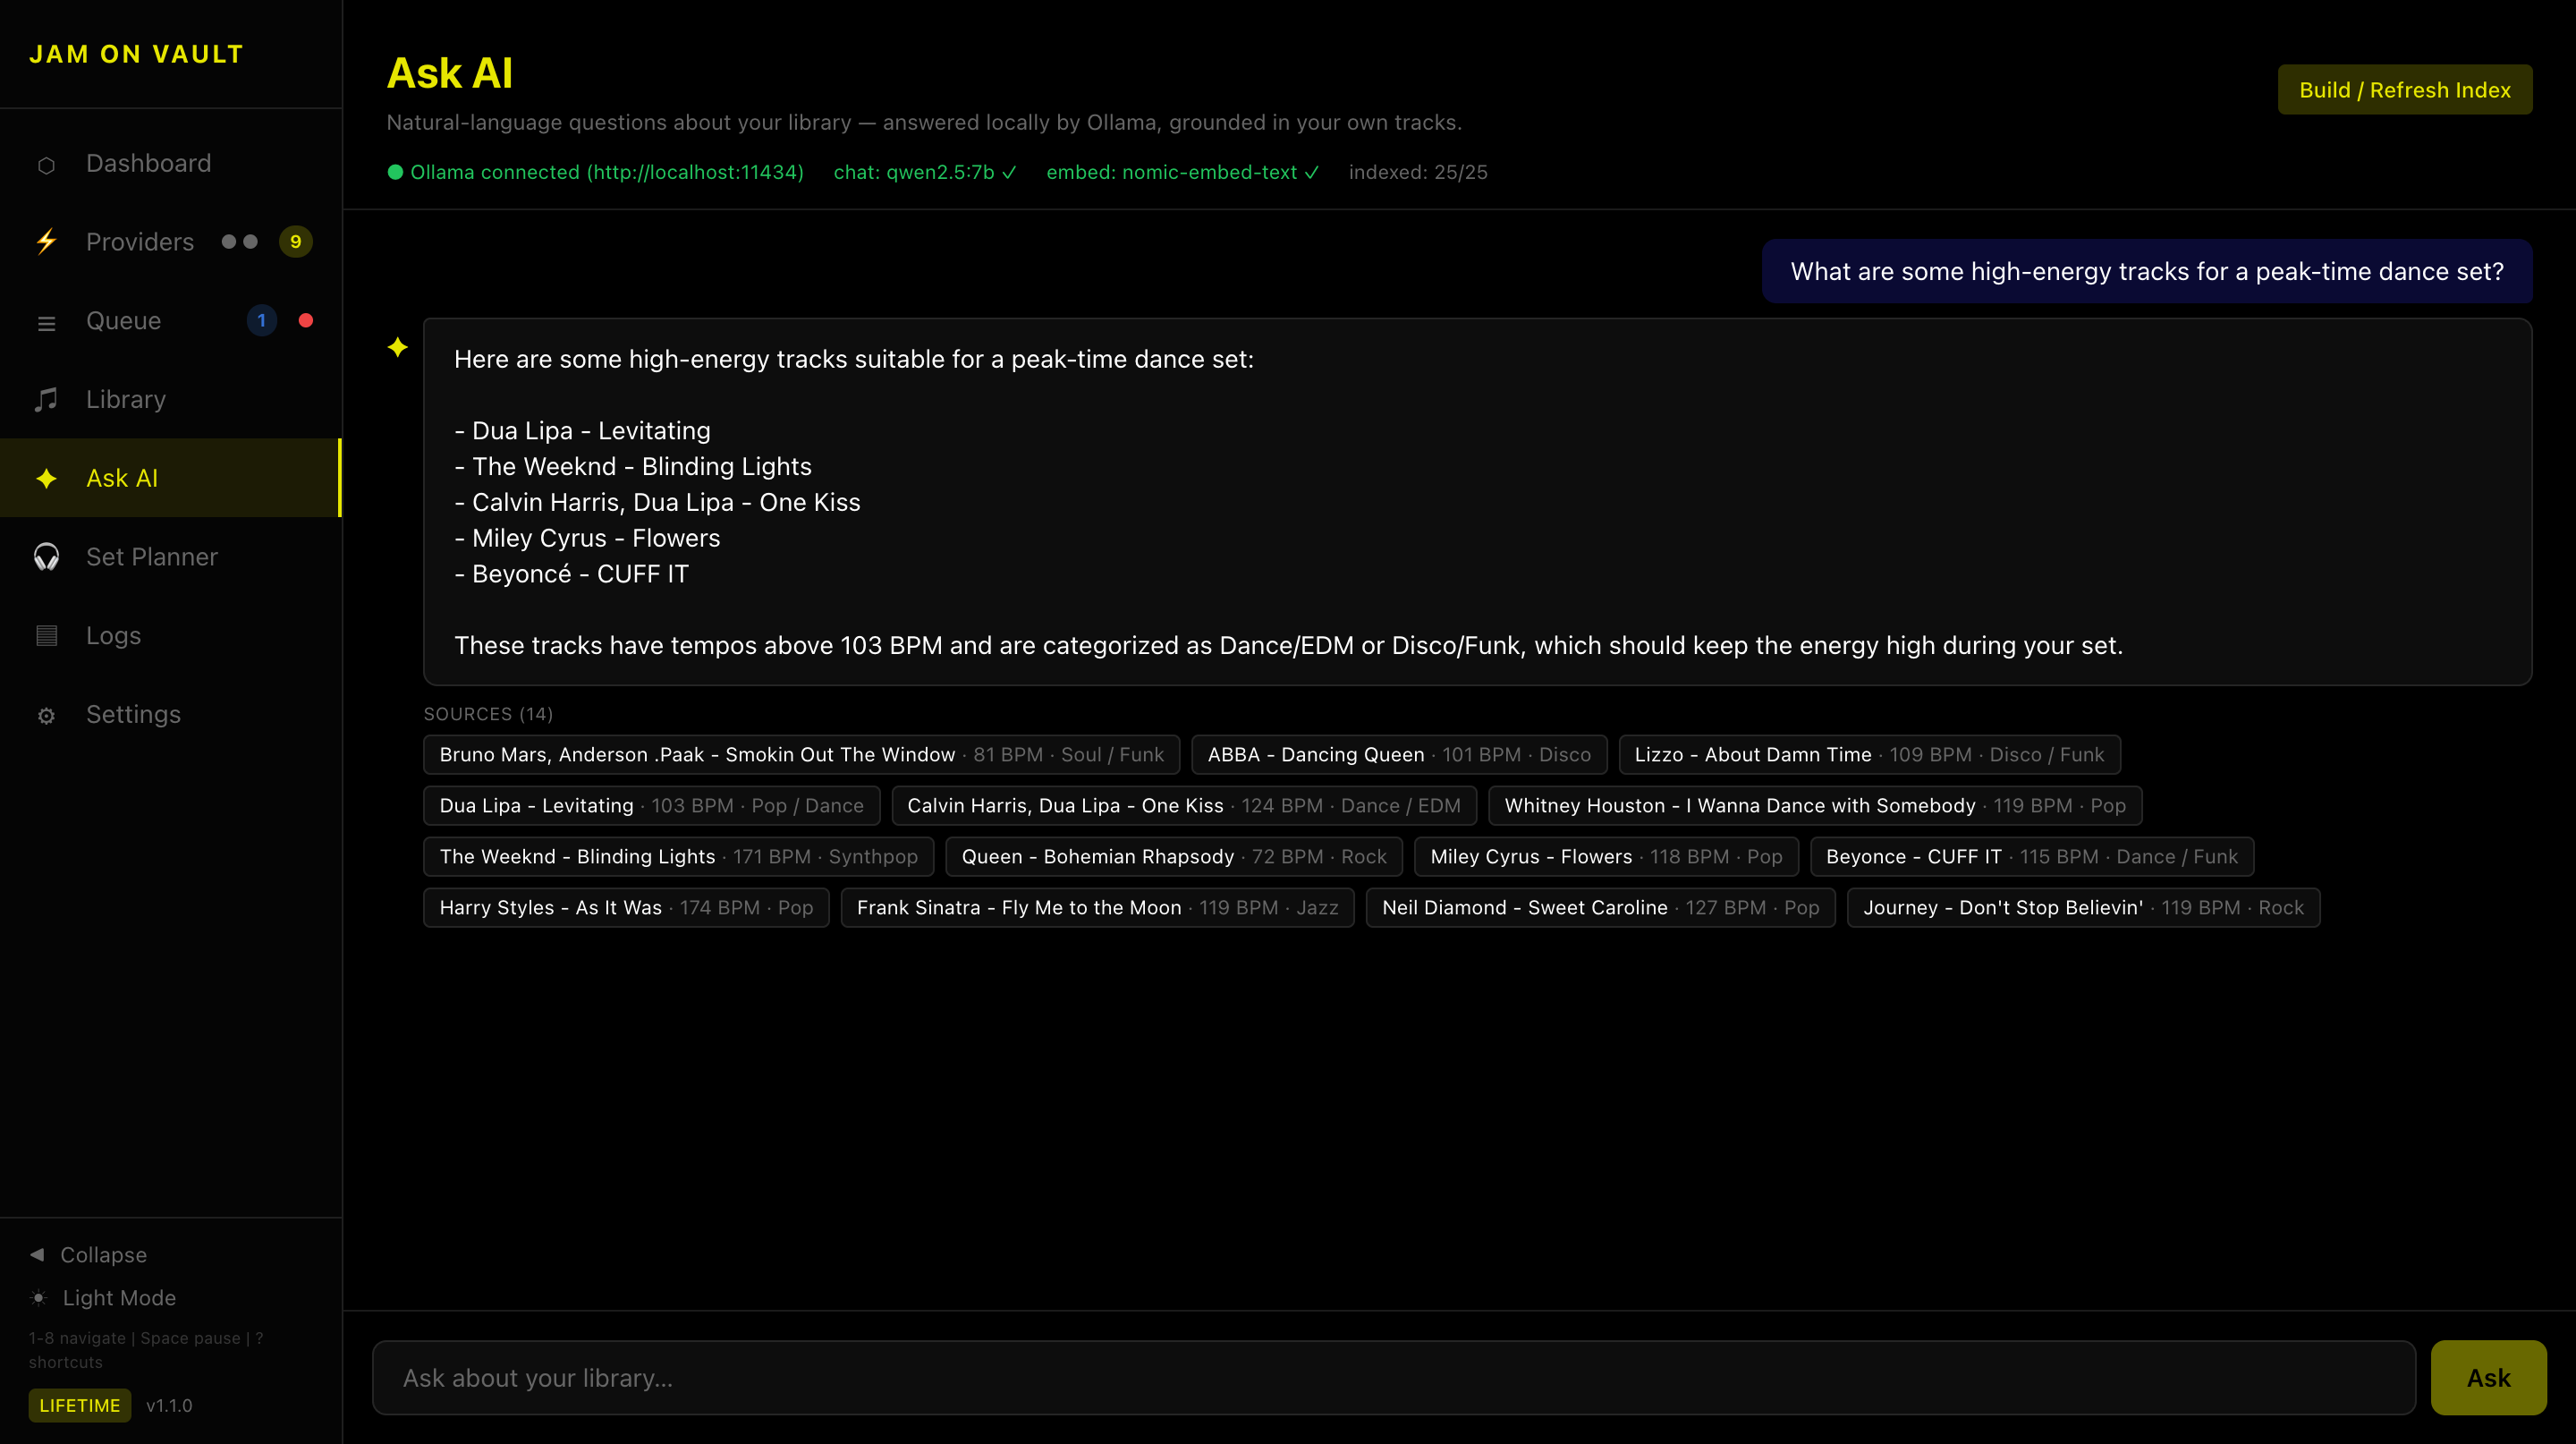This screenshot has width=2576, height=1444.
Task: Open Journey Don't Stop Believin' source chip
Action: pyautogui.click(x=2083, y=908)
